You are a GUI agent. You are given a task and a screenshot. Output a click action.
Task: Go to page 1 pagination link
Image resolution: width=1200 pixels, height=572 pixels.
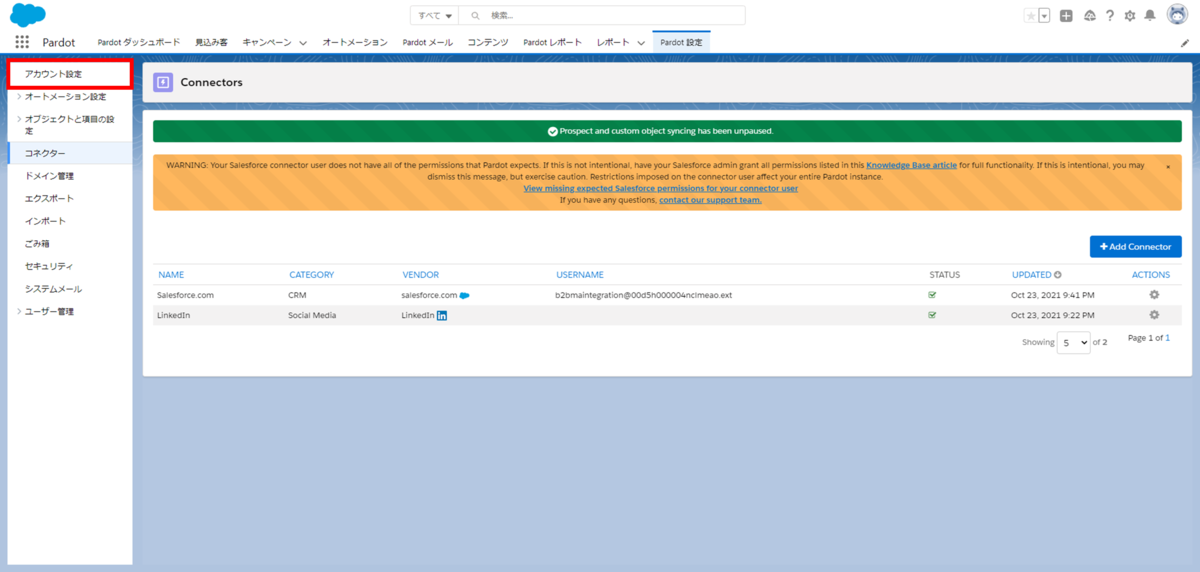click(1167, 338)
